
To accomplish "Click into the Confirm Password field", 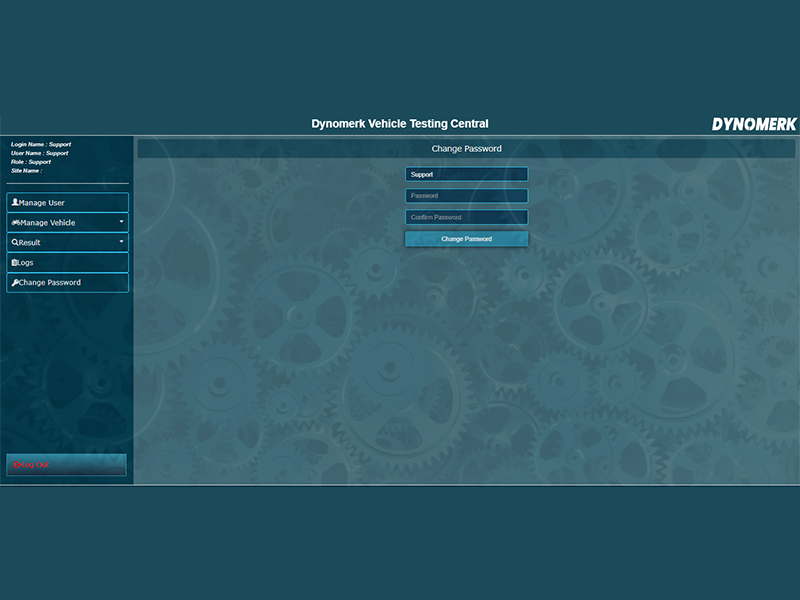I will tap(466, 217).
